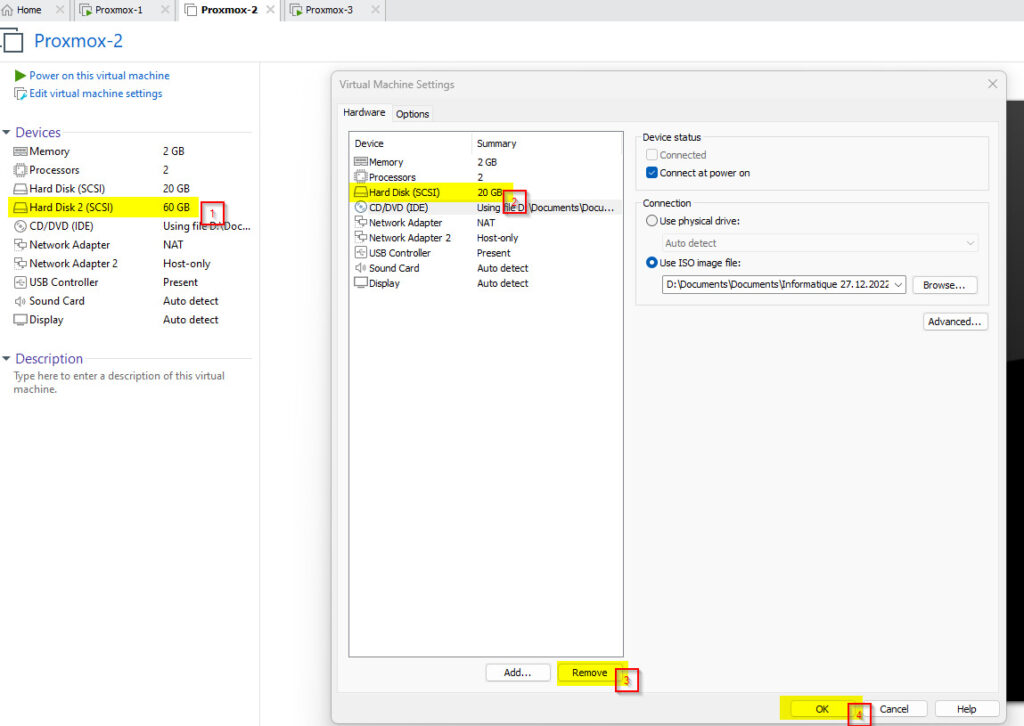Open the Proxmox-1 tab

(118, 10)
